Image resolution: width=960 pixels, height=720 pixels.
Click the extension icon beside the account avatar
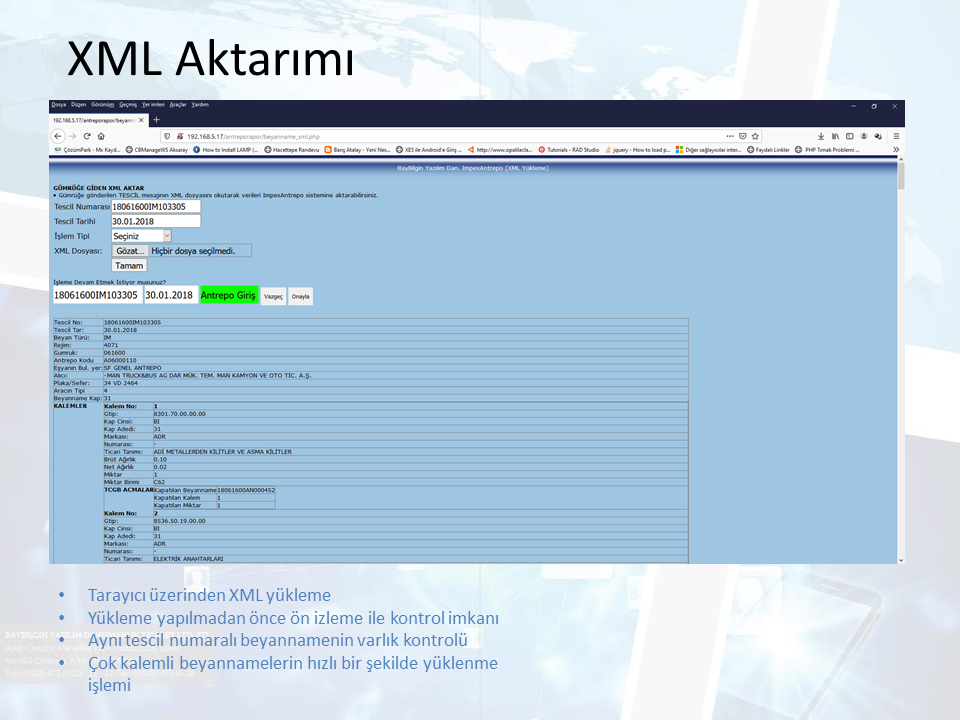878,136
